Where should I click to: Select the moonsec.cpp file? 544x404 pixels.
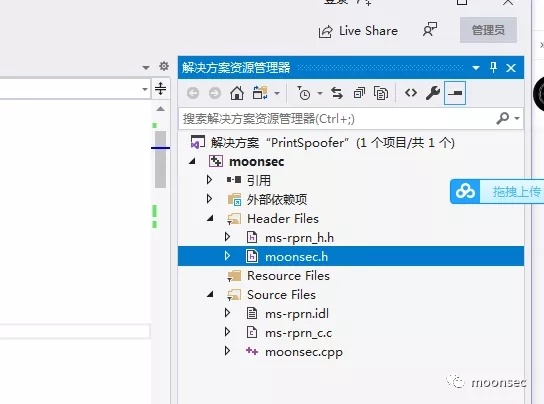[304, 352]
